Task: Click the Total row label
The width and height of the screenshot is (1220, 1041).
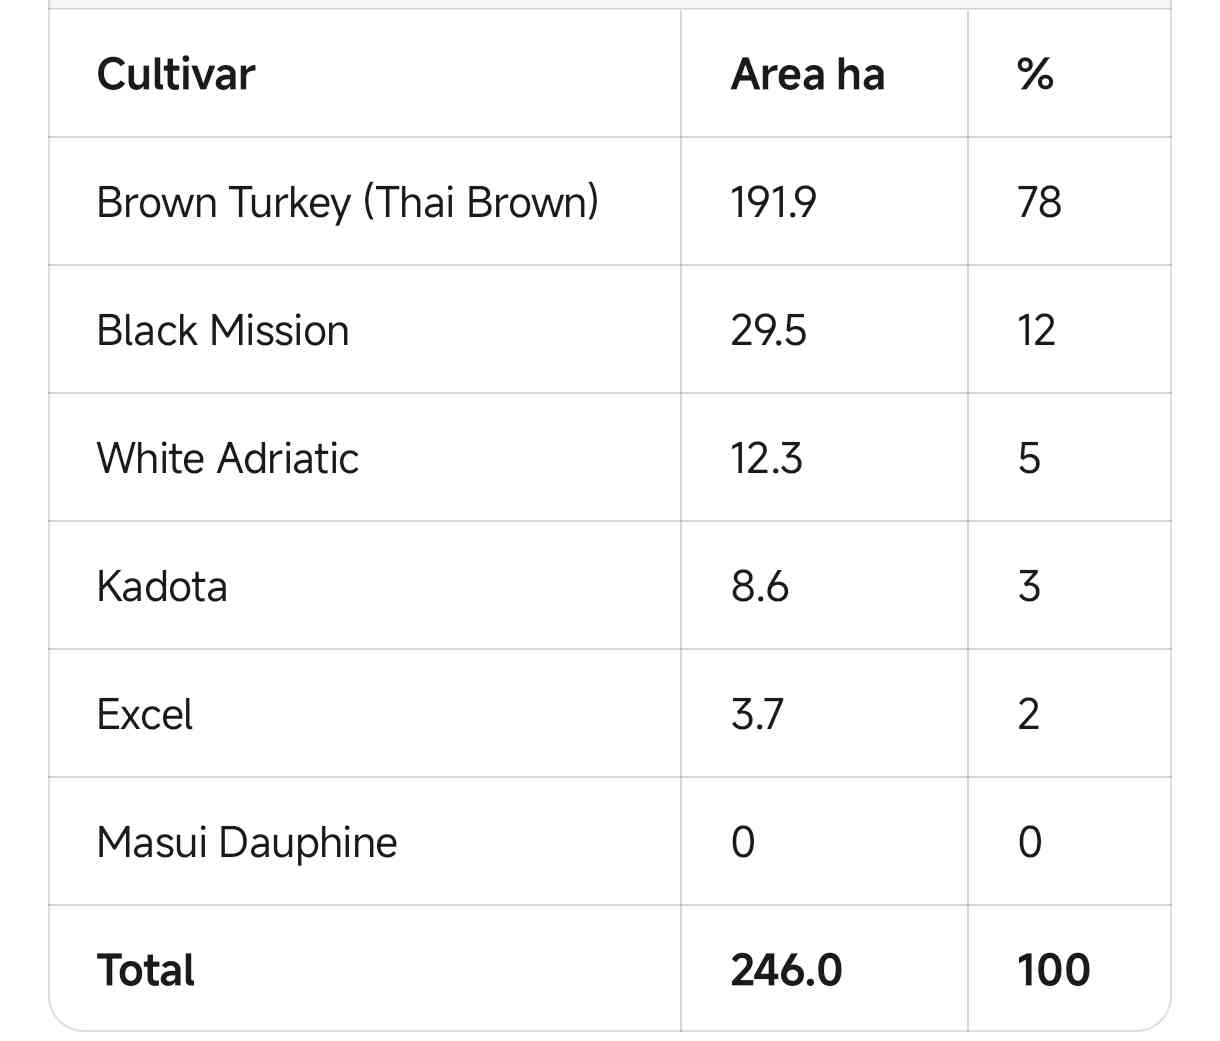Action: [146, 970]
